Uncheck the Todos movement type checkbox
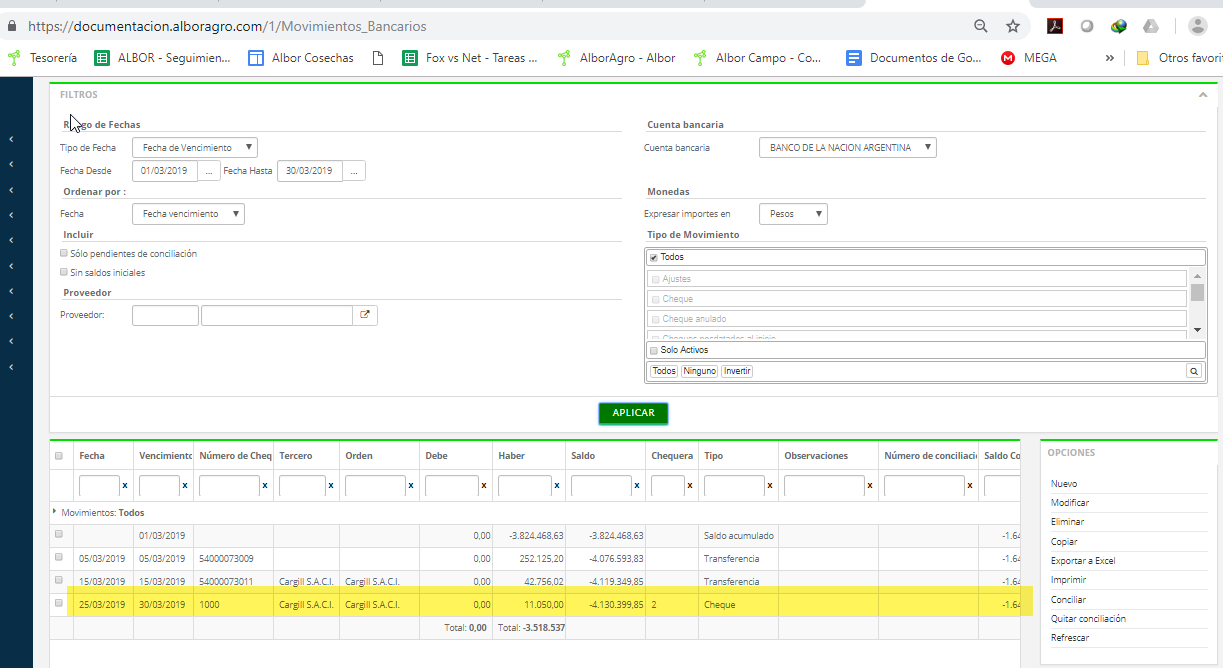Viewport: 1223px width, 668px height. pos(654,258)
